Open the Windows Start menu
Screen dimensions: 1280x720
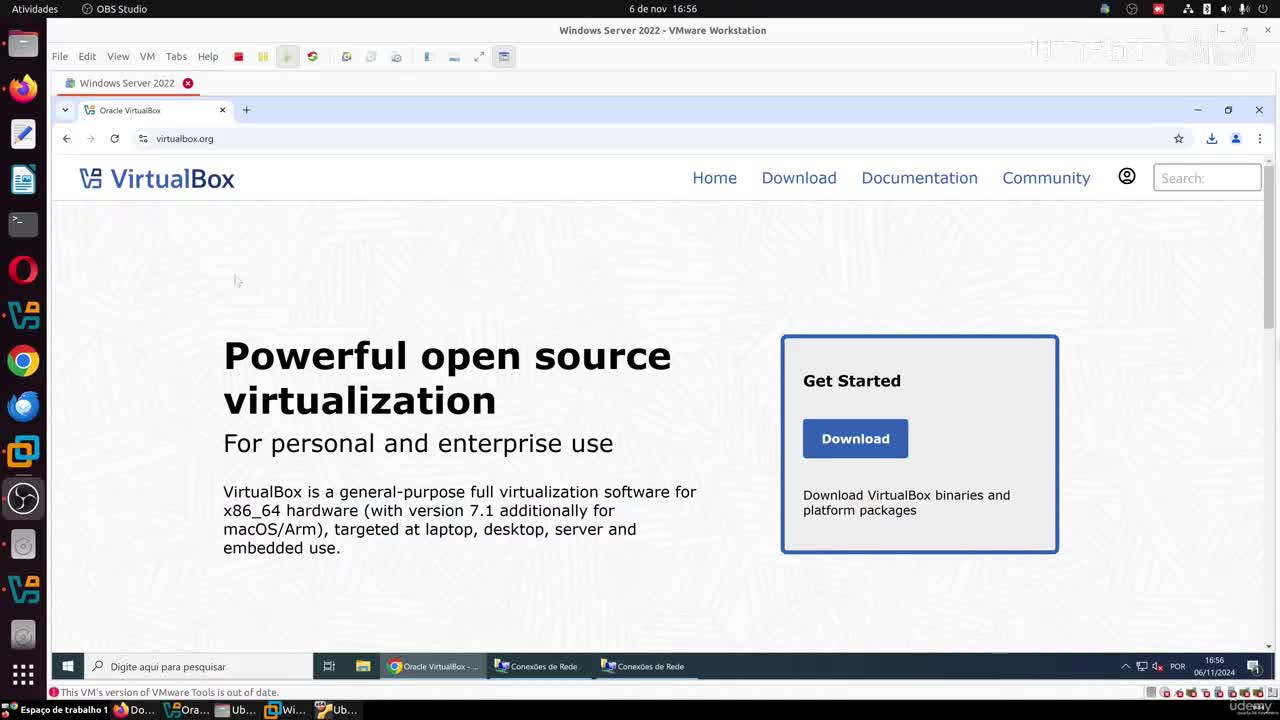(68, 666)
